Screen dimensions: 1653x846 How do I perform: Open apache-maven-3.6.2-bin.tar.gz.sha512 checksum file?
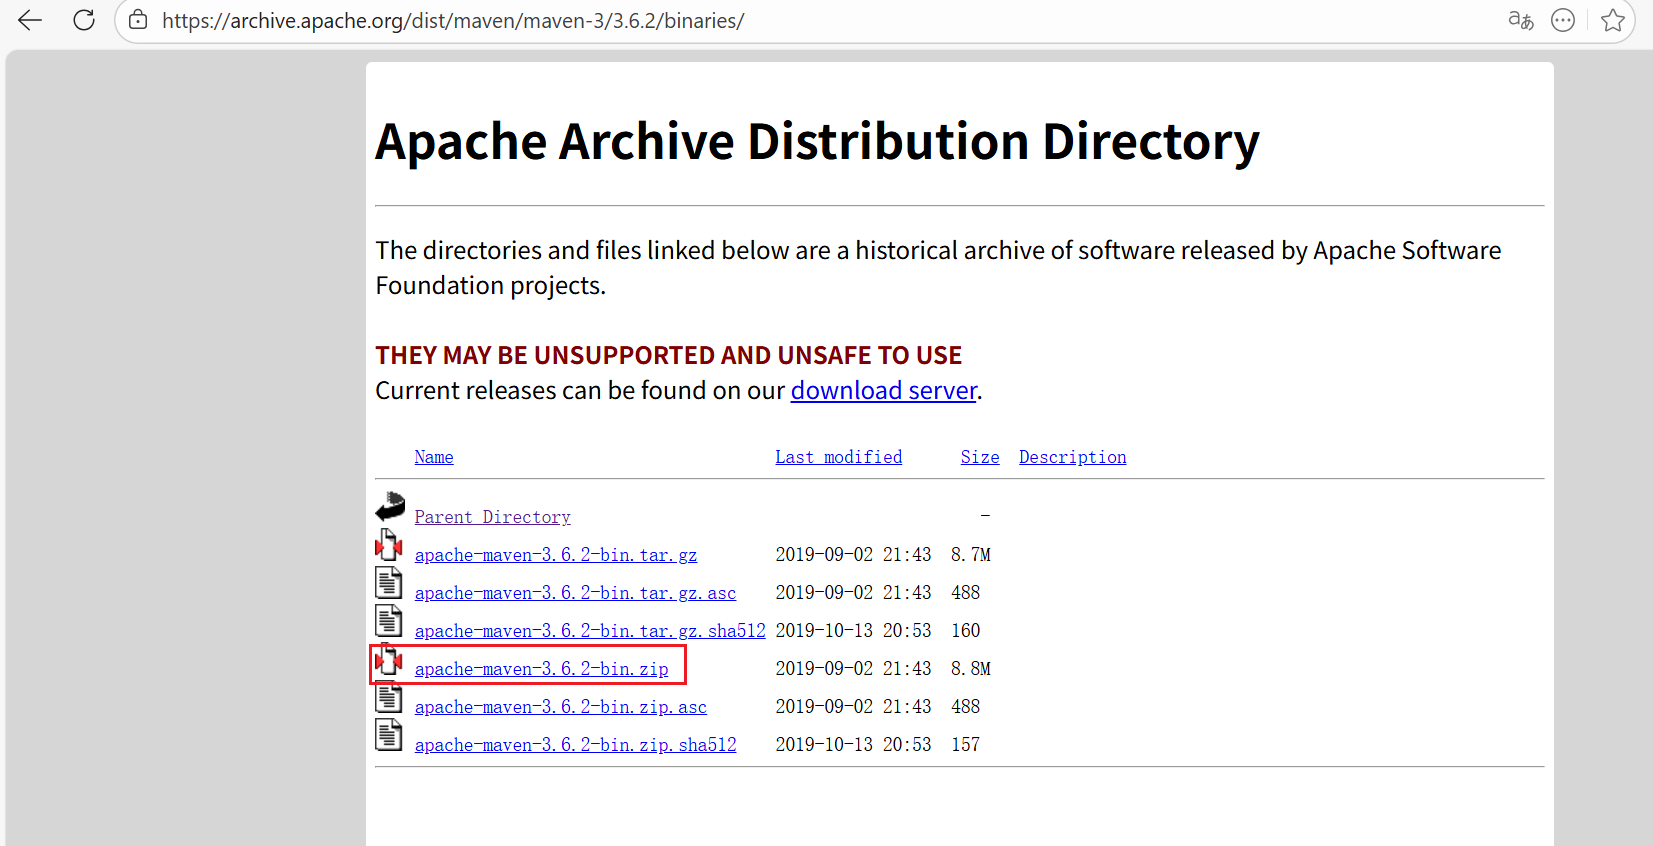coord(590,631)
